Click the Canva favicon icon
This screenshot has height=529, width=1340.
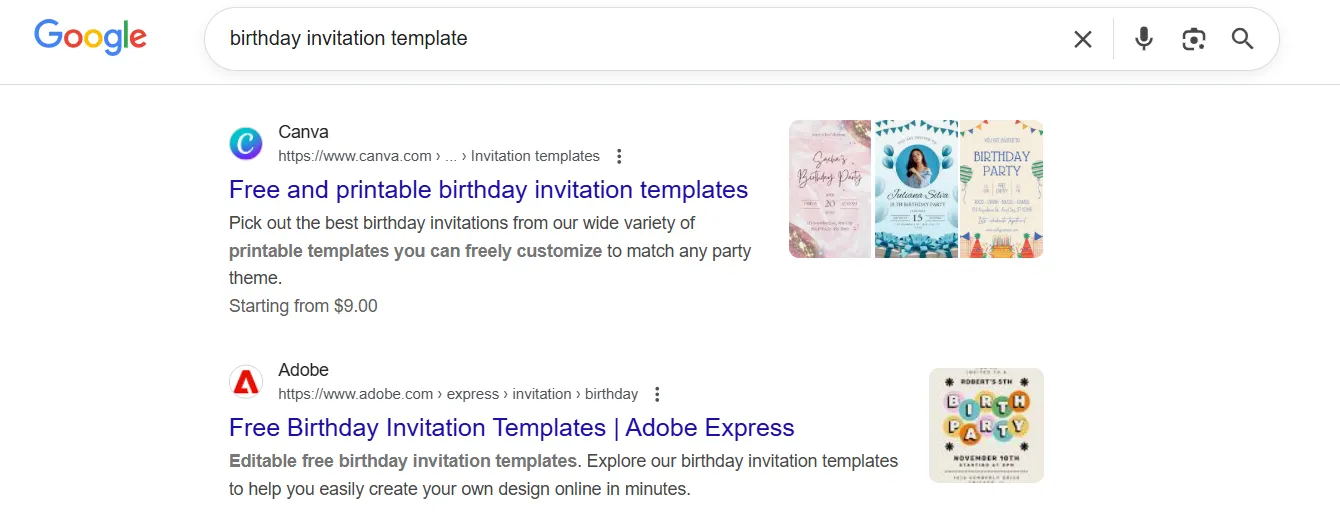point(246,144)
